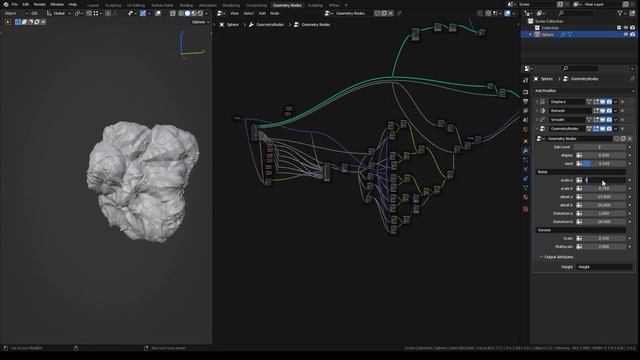The height and width of the screenshot is (360, 640).
Task: Open the Window menu
Action: pos(57,4)
